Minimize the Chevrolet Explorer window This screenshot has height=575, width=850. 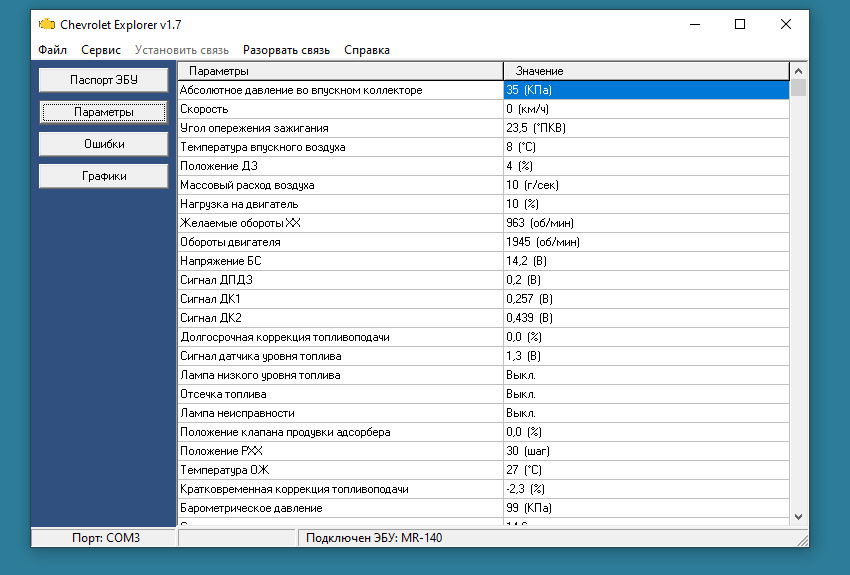(695, 24)
